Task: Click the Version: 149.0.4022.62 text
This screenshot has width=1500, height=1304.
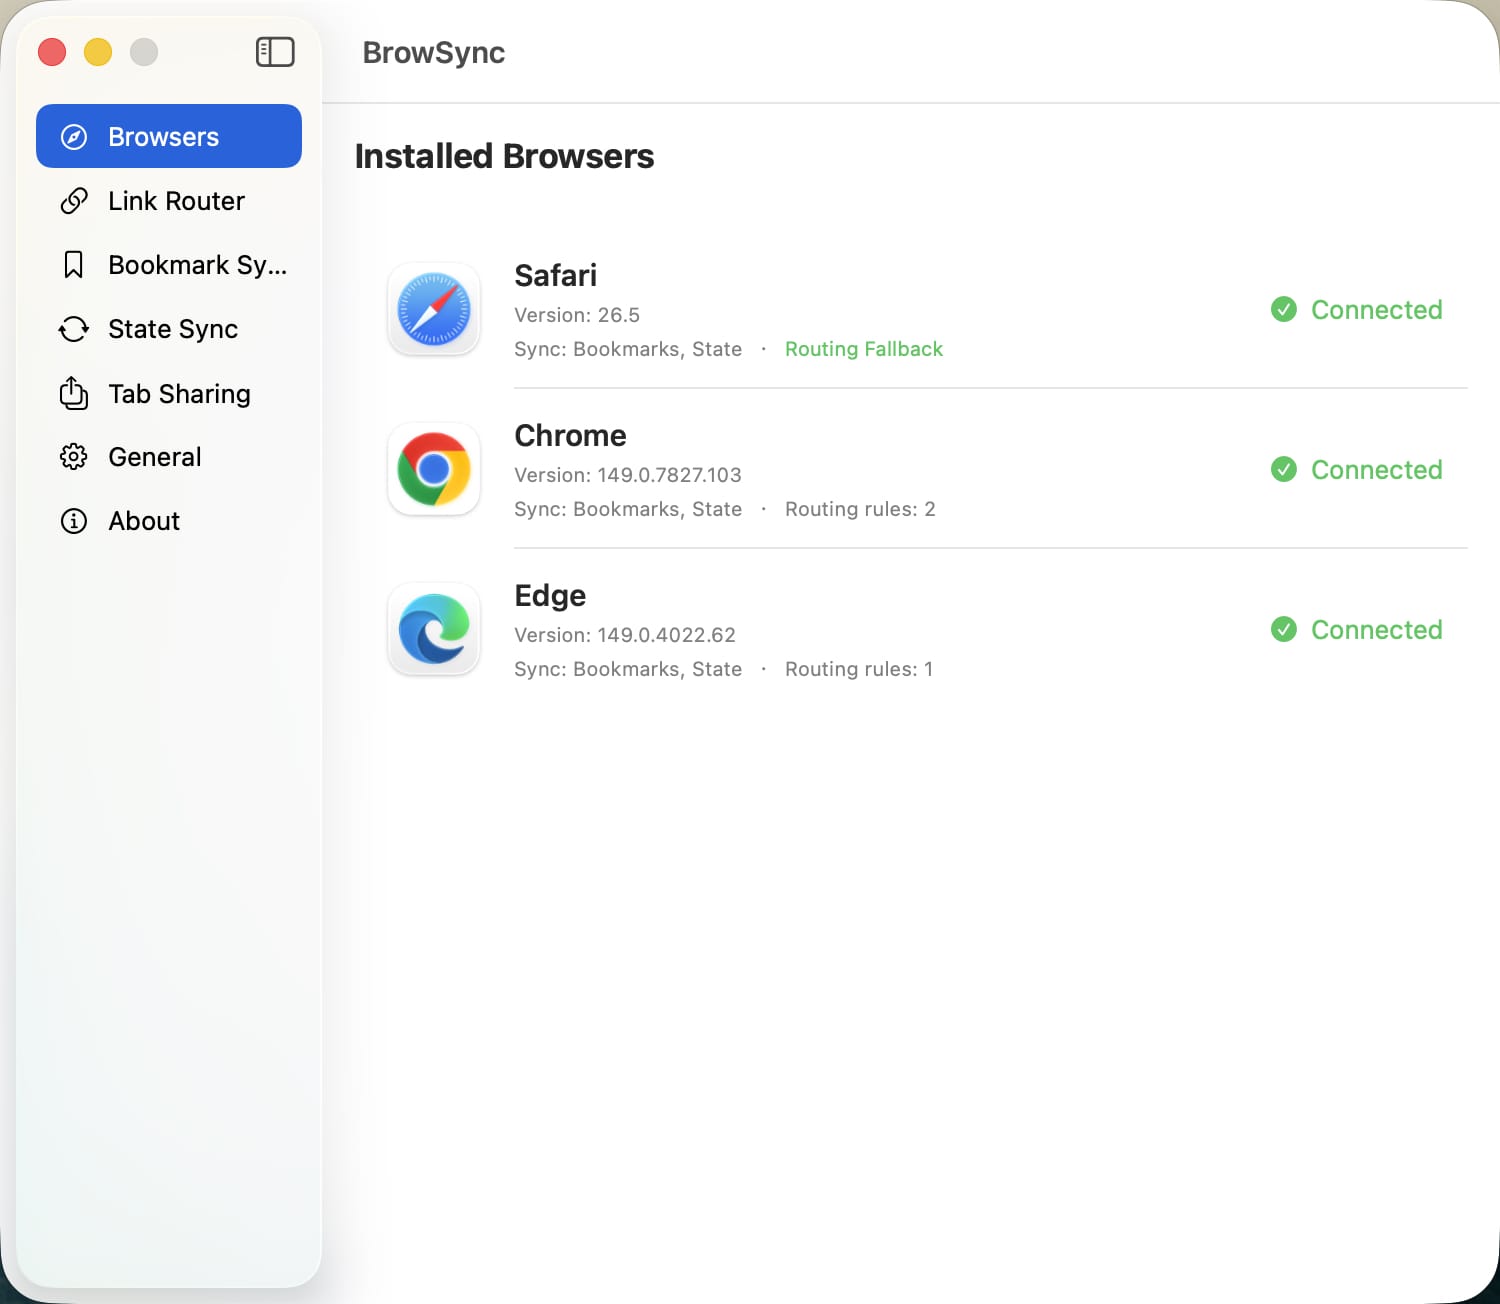Action: [625, 635]
